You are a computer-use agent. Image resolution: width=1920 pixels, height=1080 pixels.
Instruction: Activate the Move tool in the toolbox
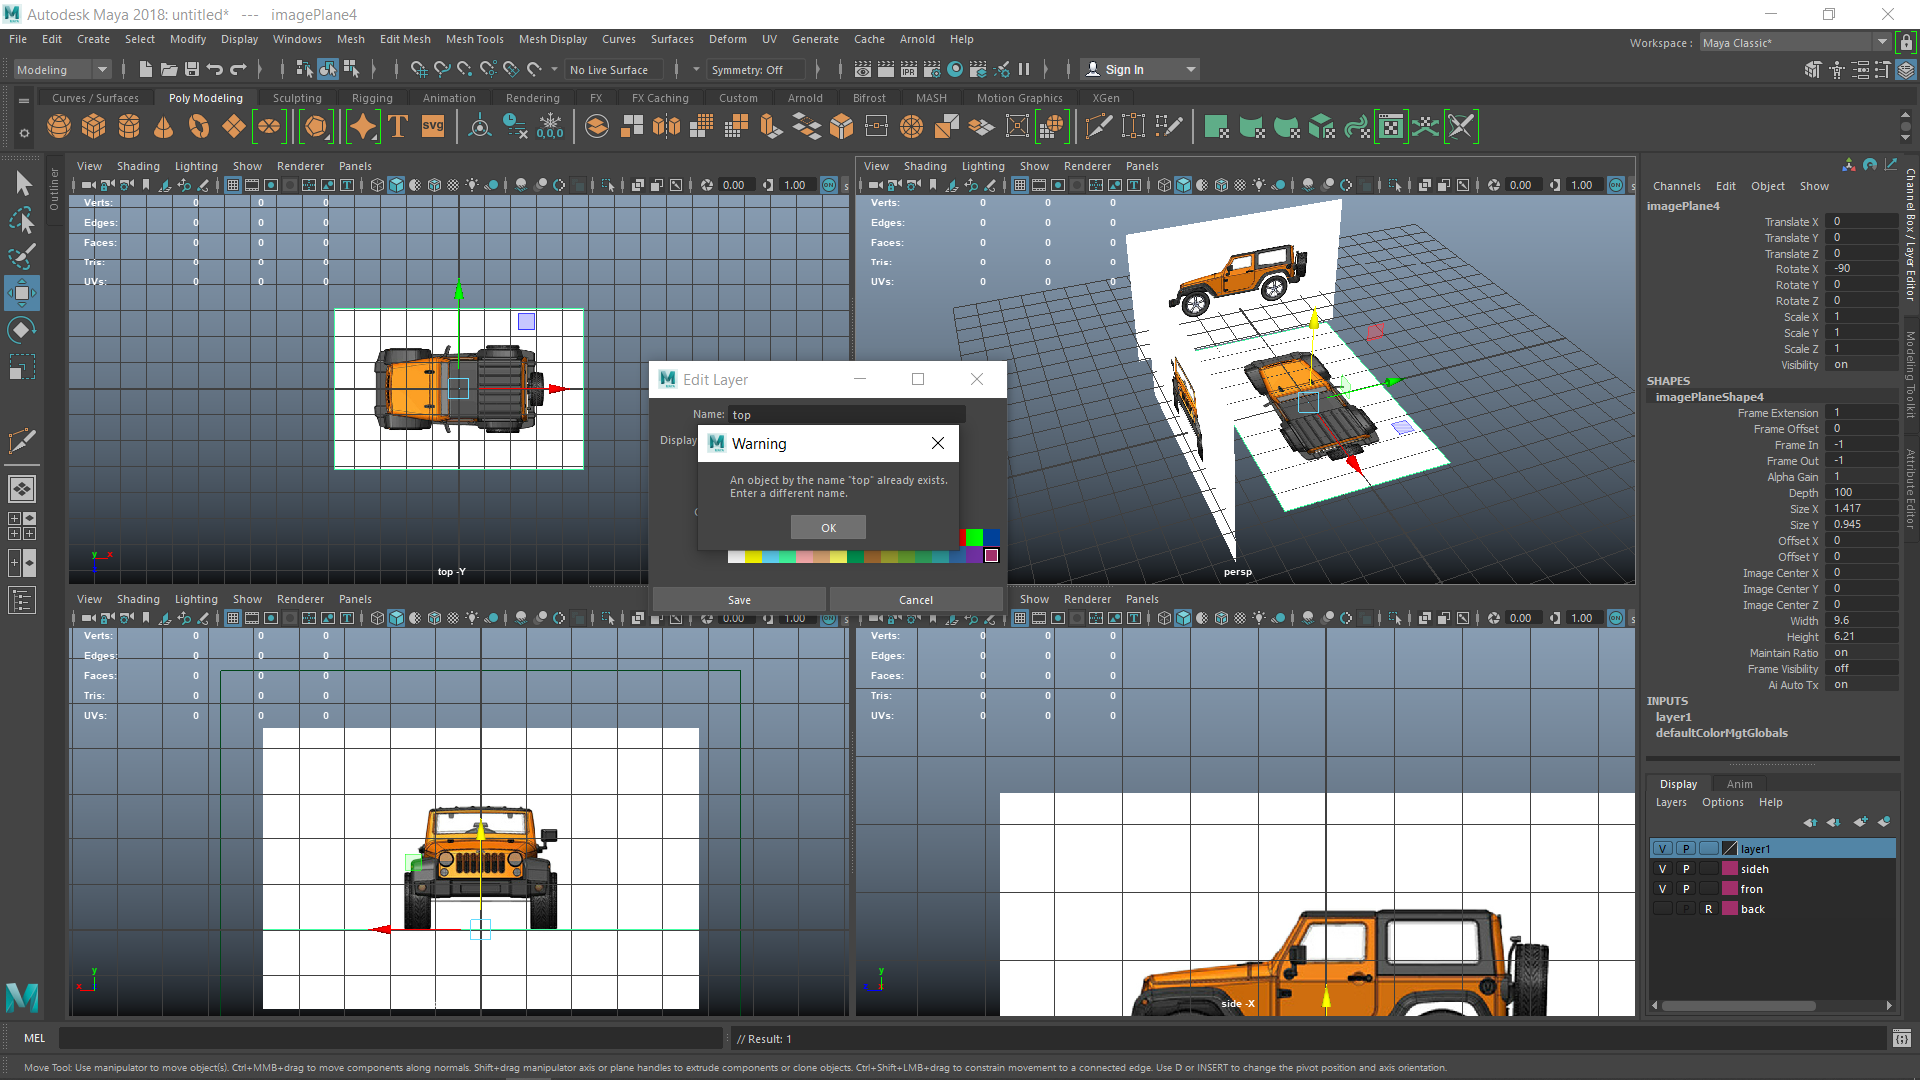click(x=22, y=293)
